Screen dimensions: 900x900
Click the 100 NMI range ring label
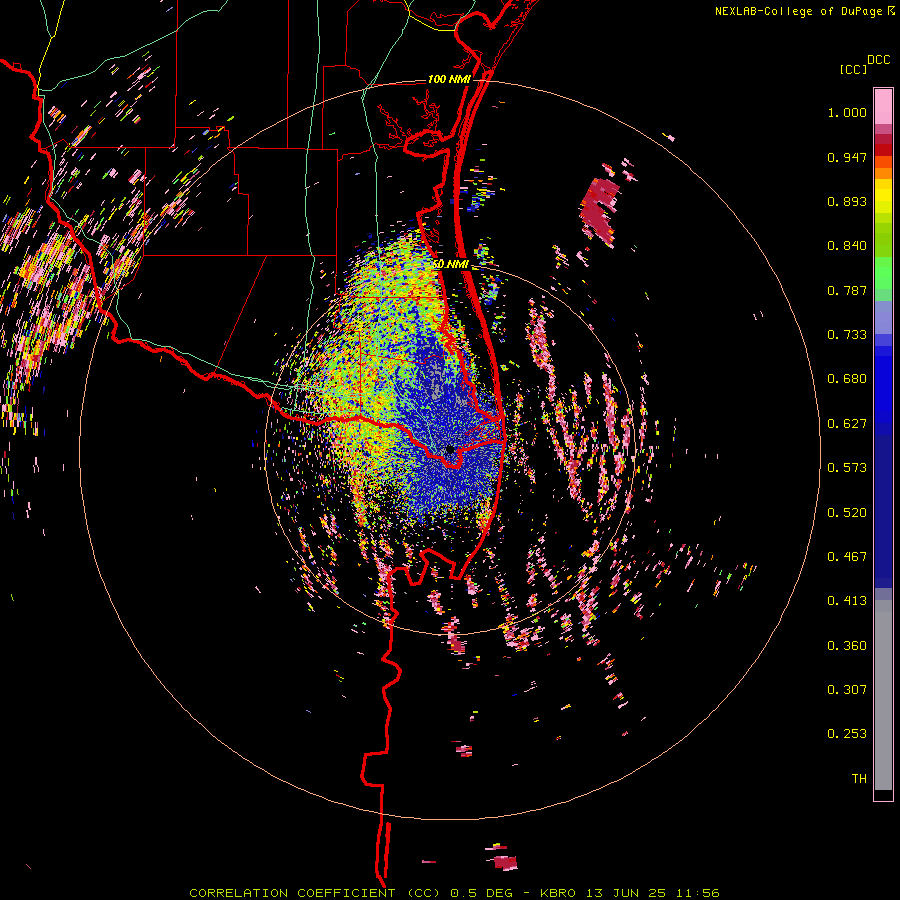click(x=449, y=79)
